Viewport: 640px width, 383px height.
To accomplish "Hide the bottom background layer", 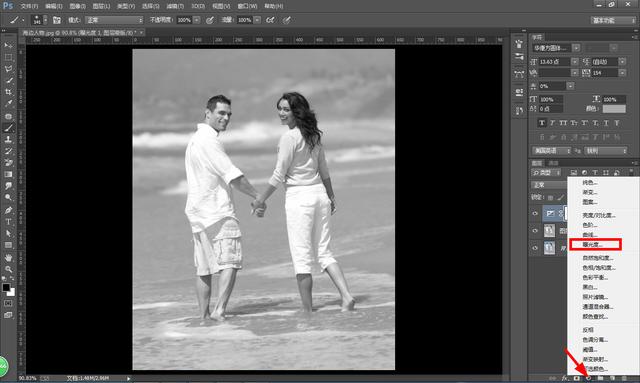I will click(535, 248).
